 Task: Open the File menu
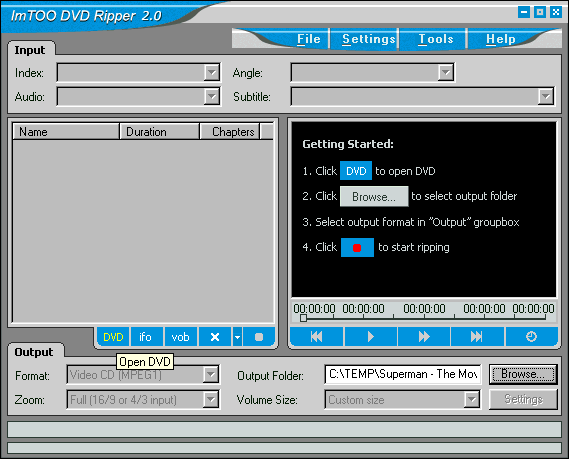308,39
